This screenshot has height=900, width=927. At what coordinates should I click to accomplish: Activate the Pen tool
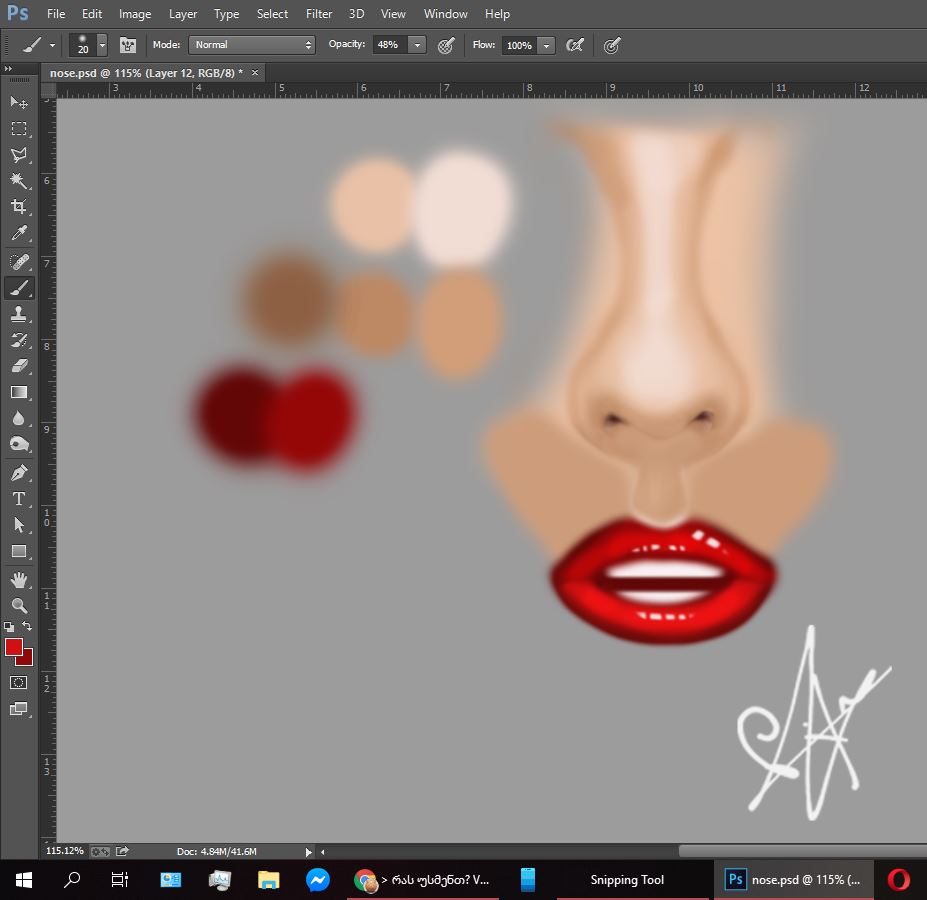(x=19, y=472)
